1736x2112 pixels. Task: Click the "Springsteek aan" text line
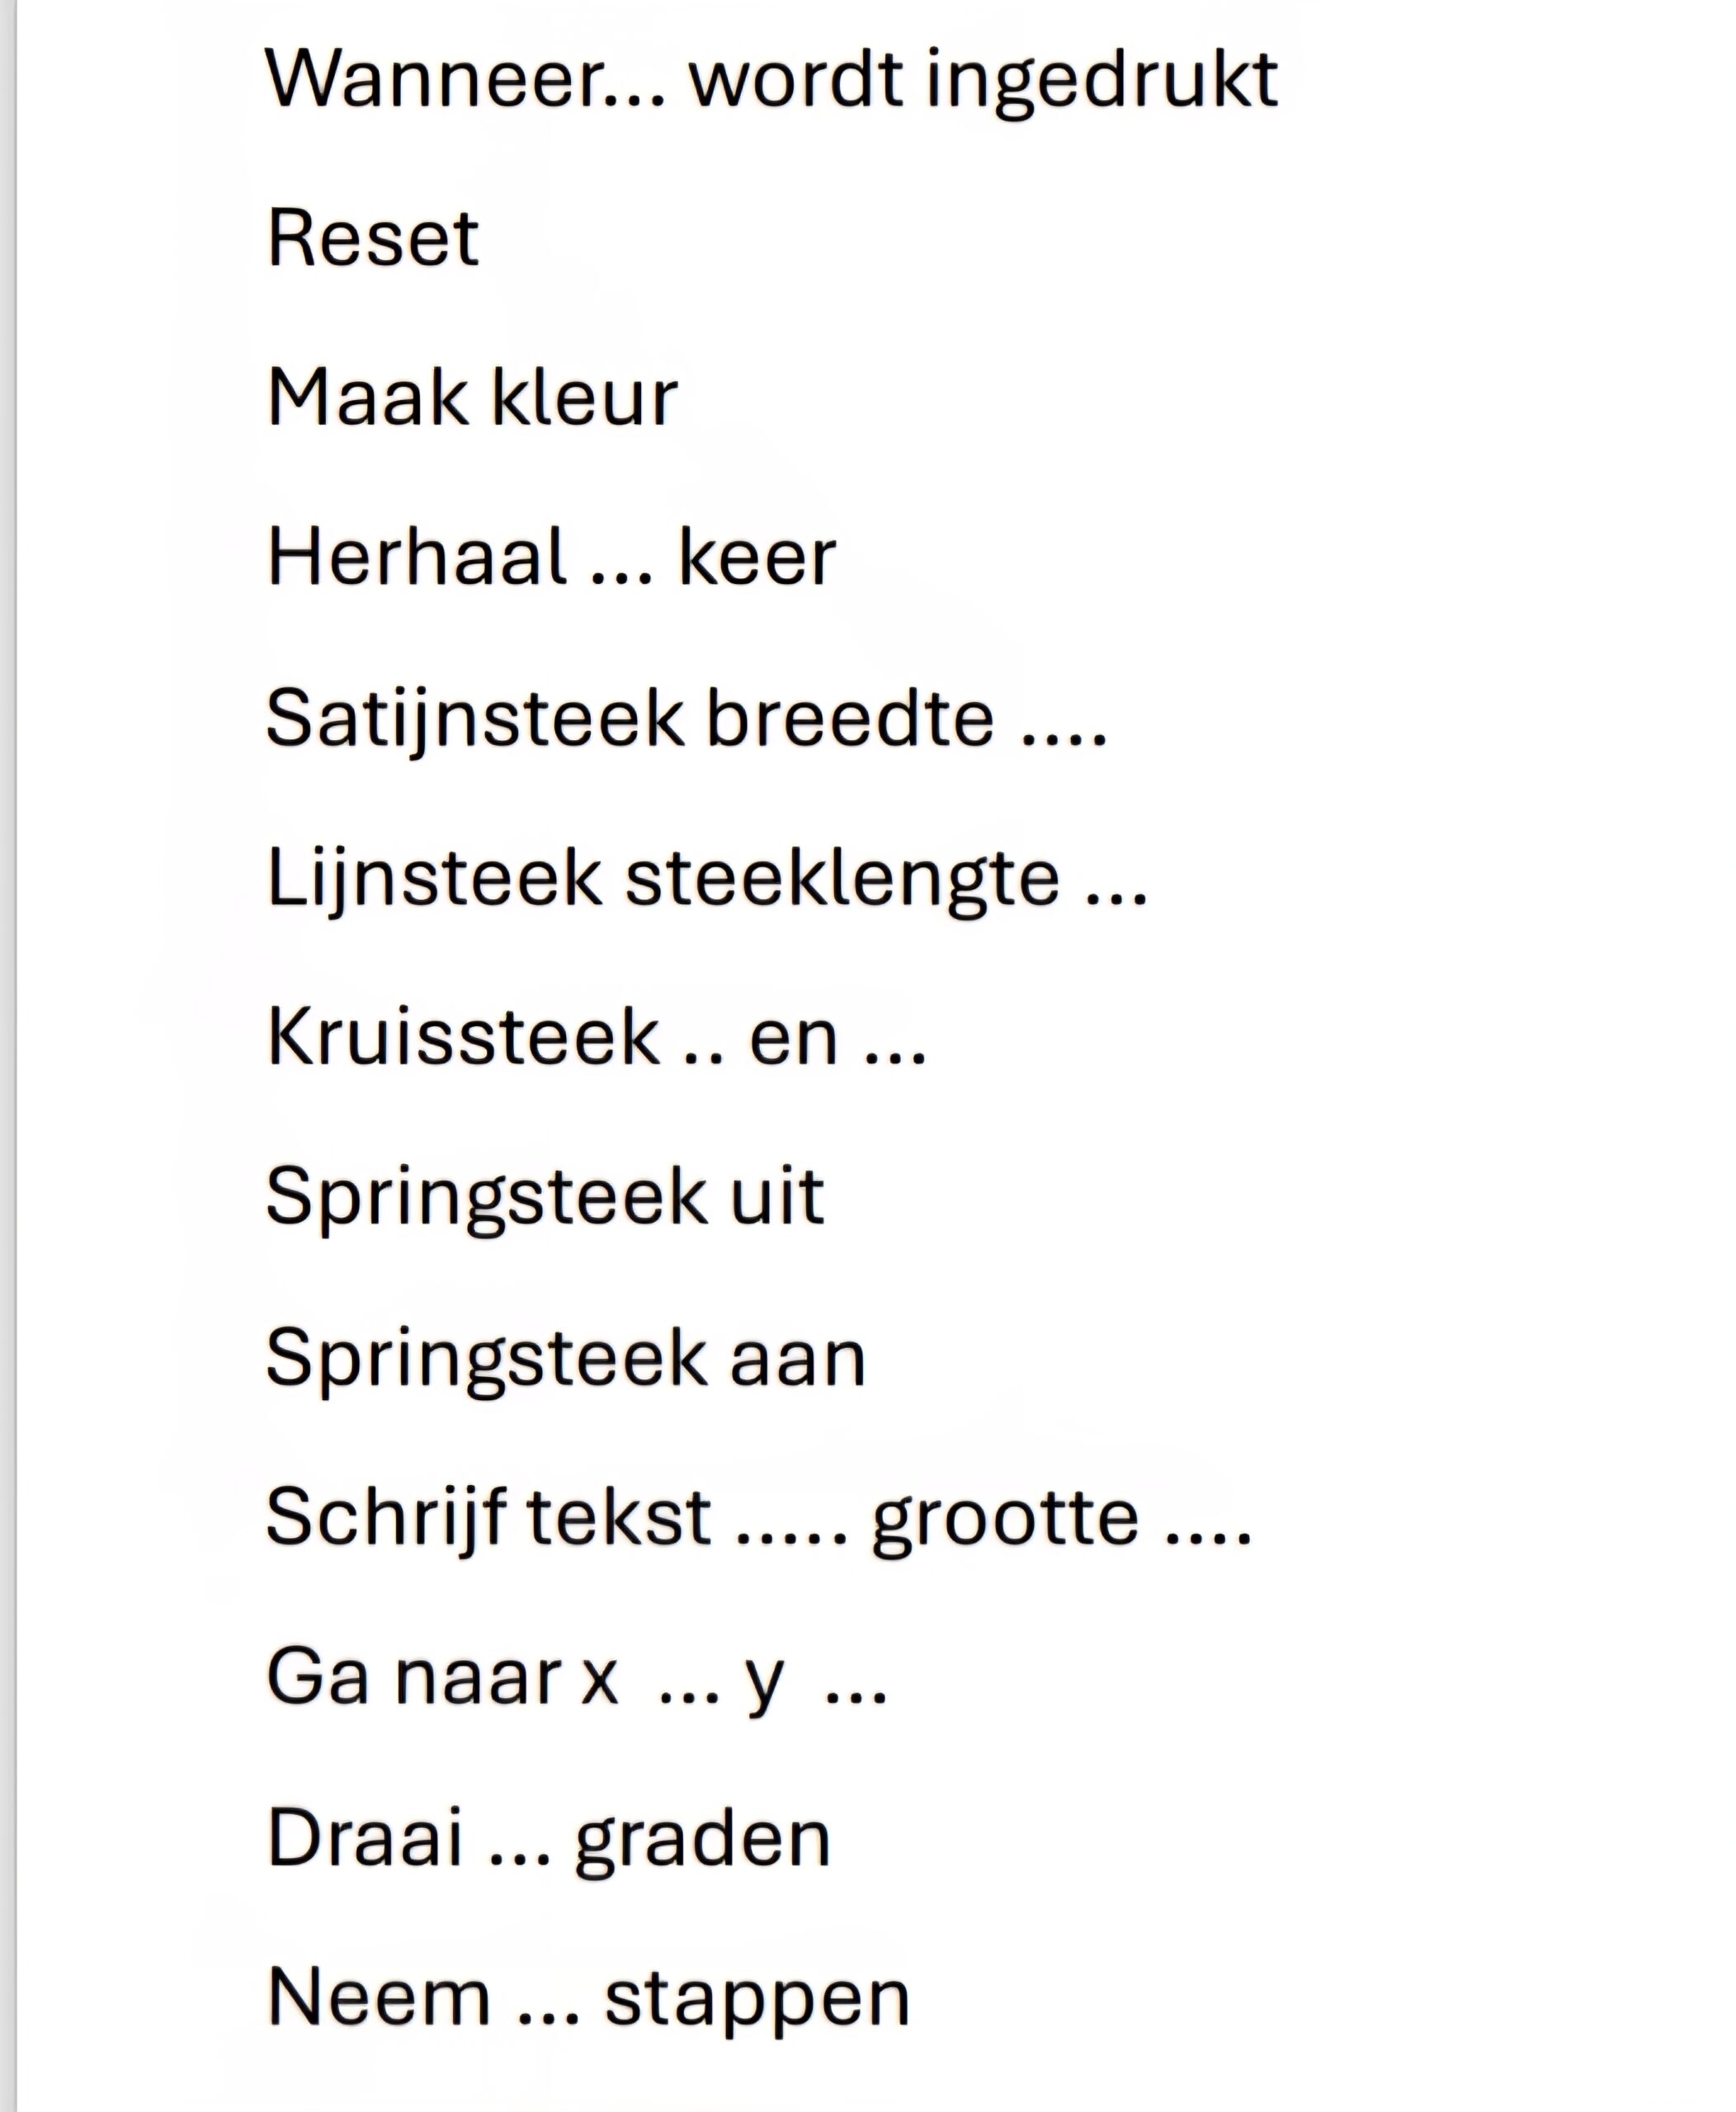[565, 1357]
